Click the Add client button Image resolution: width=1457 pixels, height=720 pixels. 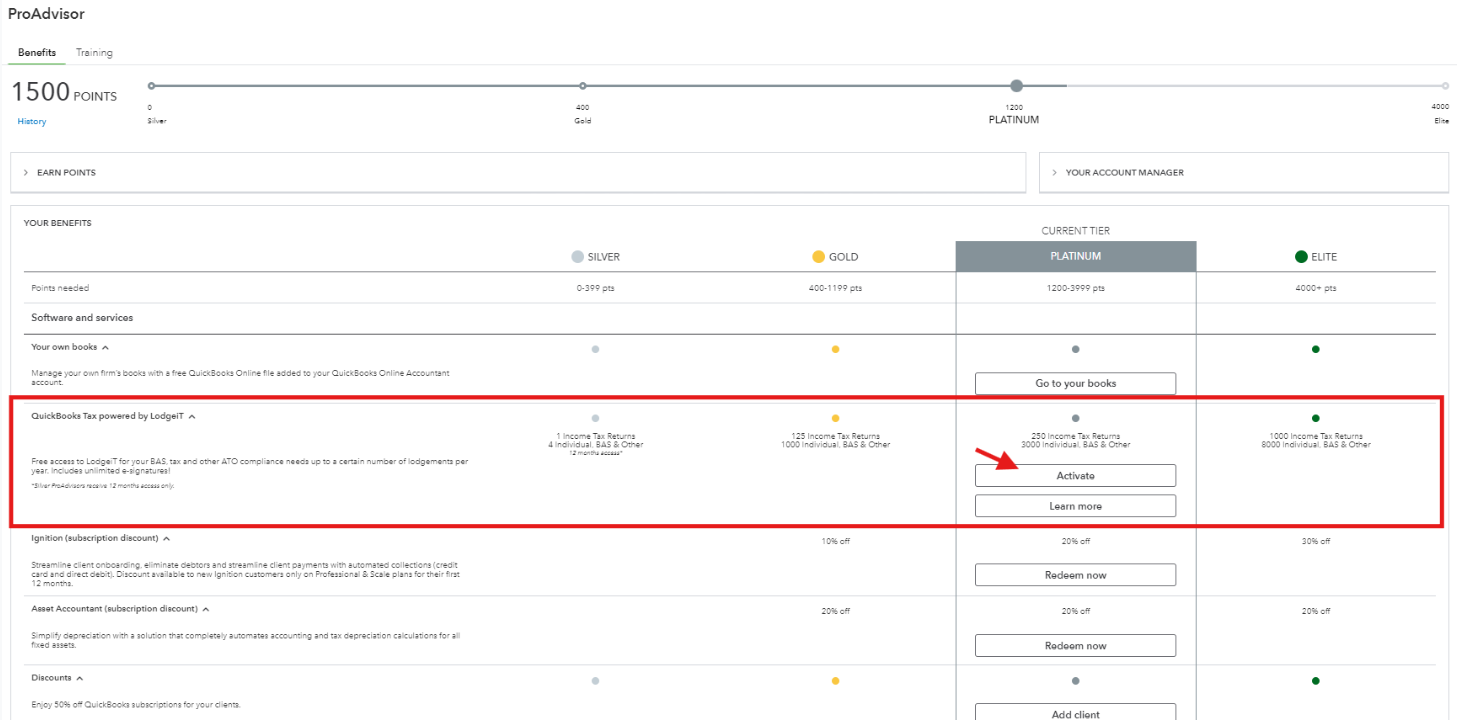click(1075, 713)
